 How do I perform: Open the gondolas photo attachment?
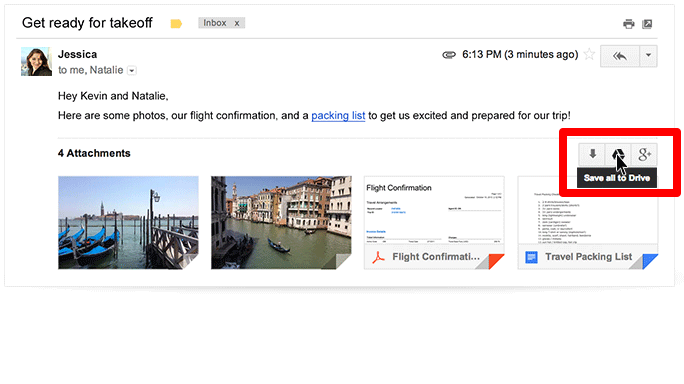tap(128, 223)
